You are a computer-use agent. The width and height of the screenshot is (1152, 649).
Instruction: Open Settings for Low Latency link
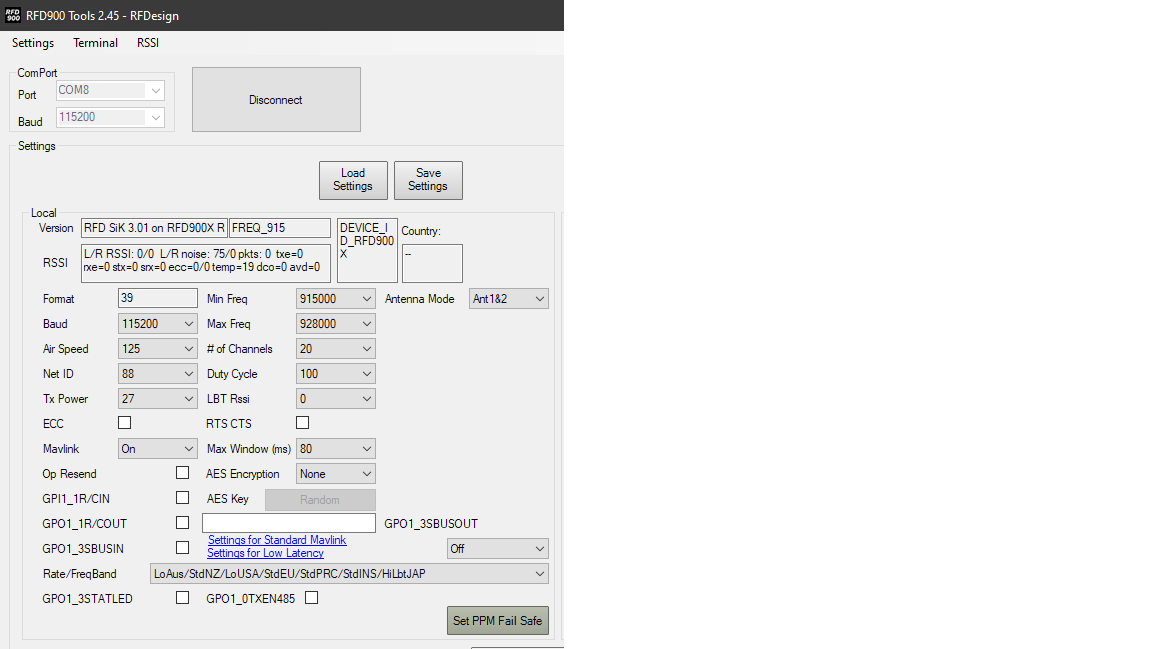click(x=265, y=553)
